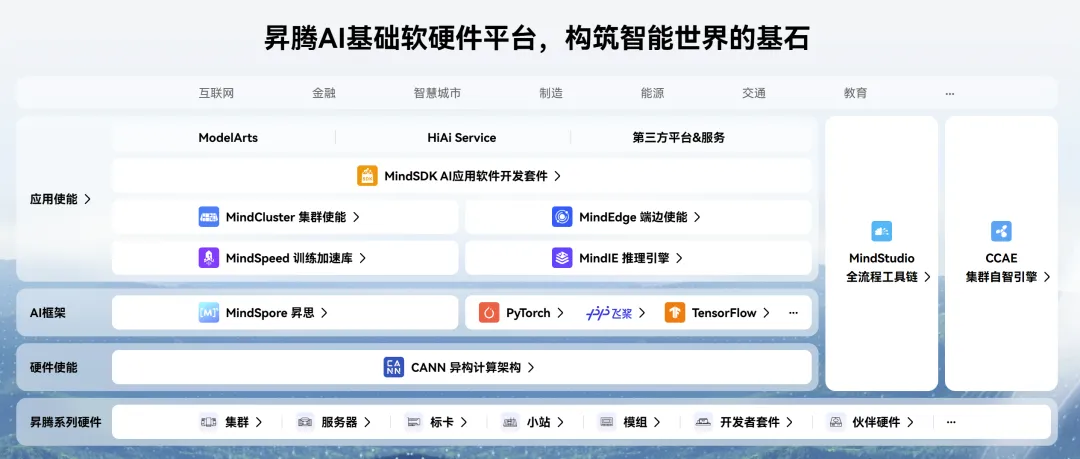The height and width of the screenshot is (459, 1080).
Task: Click the 模组 module icon
Action: (607, 422)
